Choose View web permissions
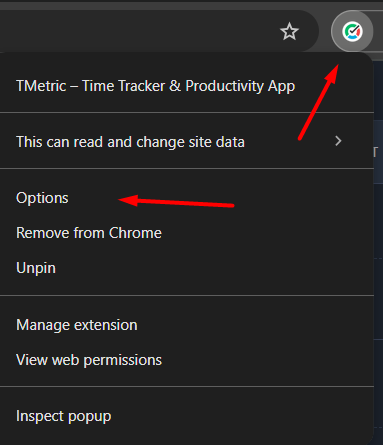Image resolution: width=383 pixels, height=445 pixels. pyautogui.click(x=187, y=360)
